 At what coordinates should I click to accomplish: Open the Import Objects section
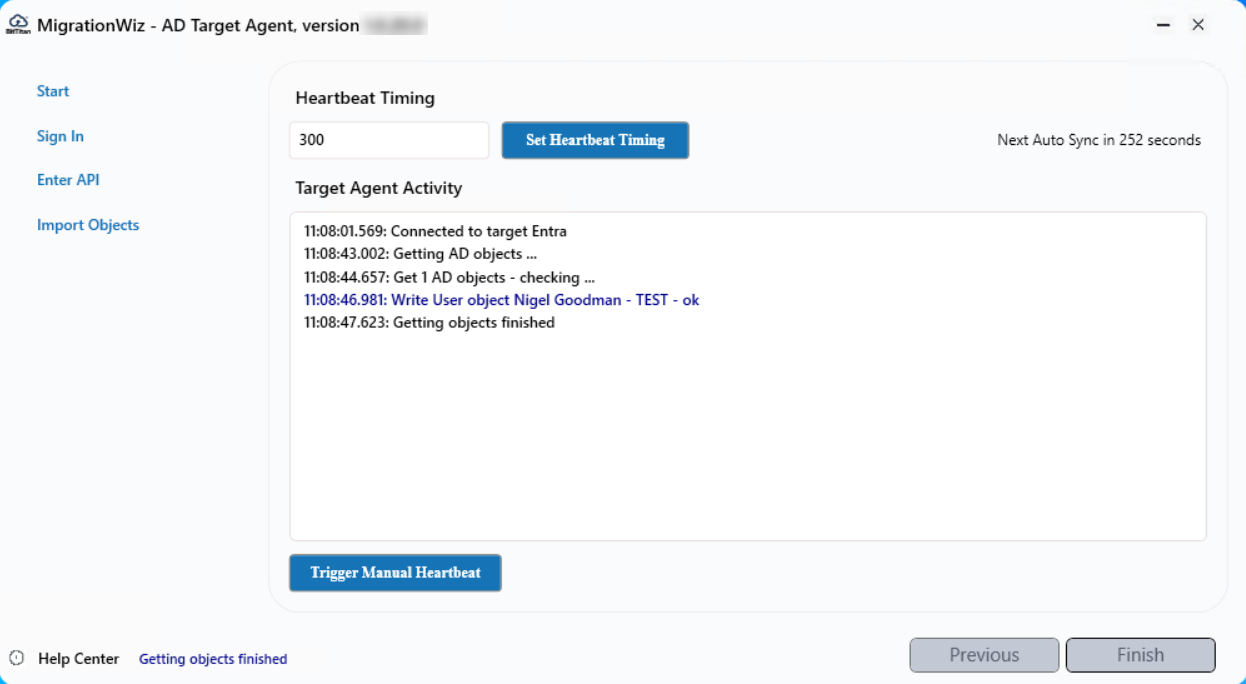88,225
